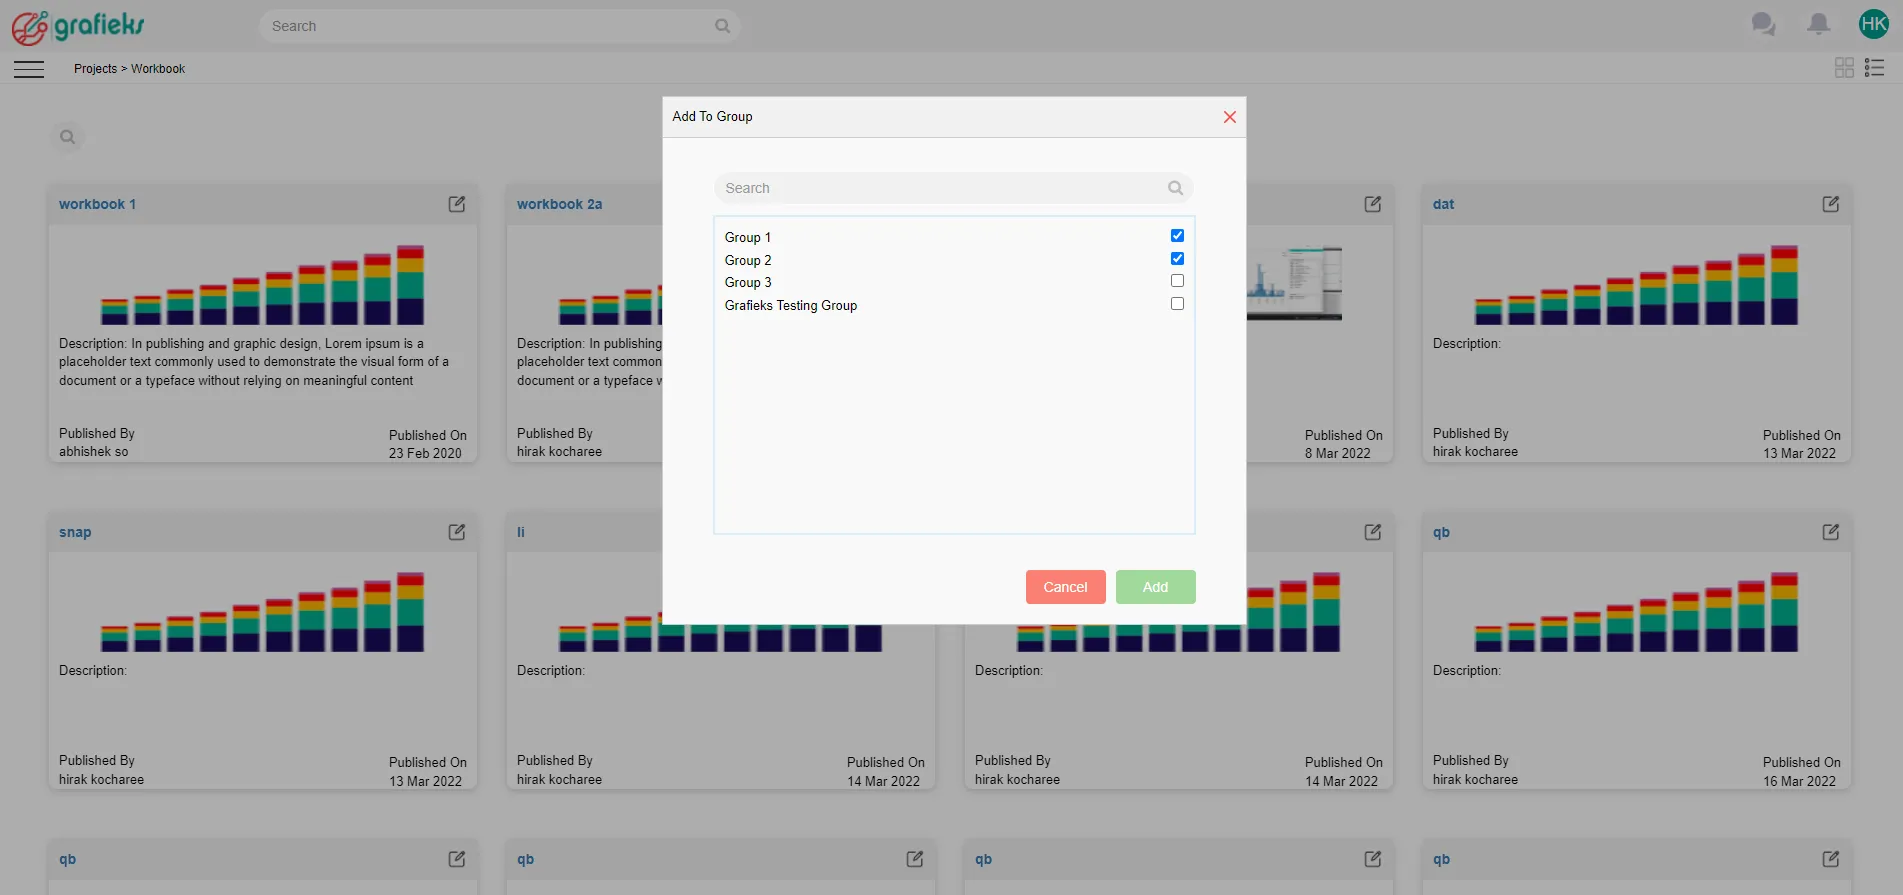This screenshot has width=1903, height=895.
Task: Open the snap workbook title
Action: [x=75, y=532]
